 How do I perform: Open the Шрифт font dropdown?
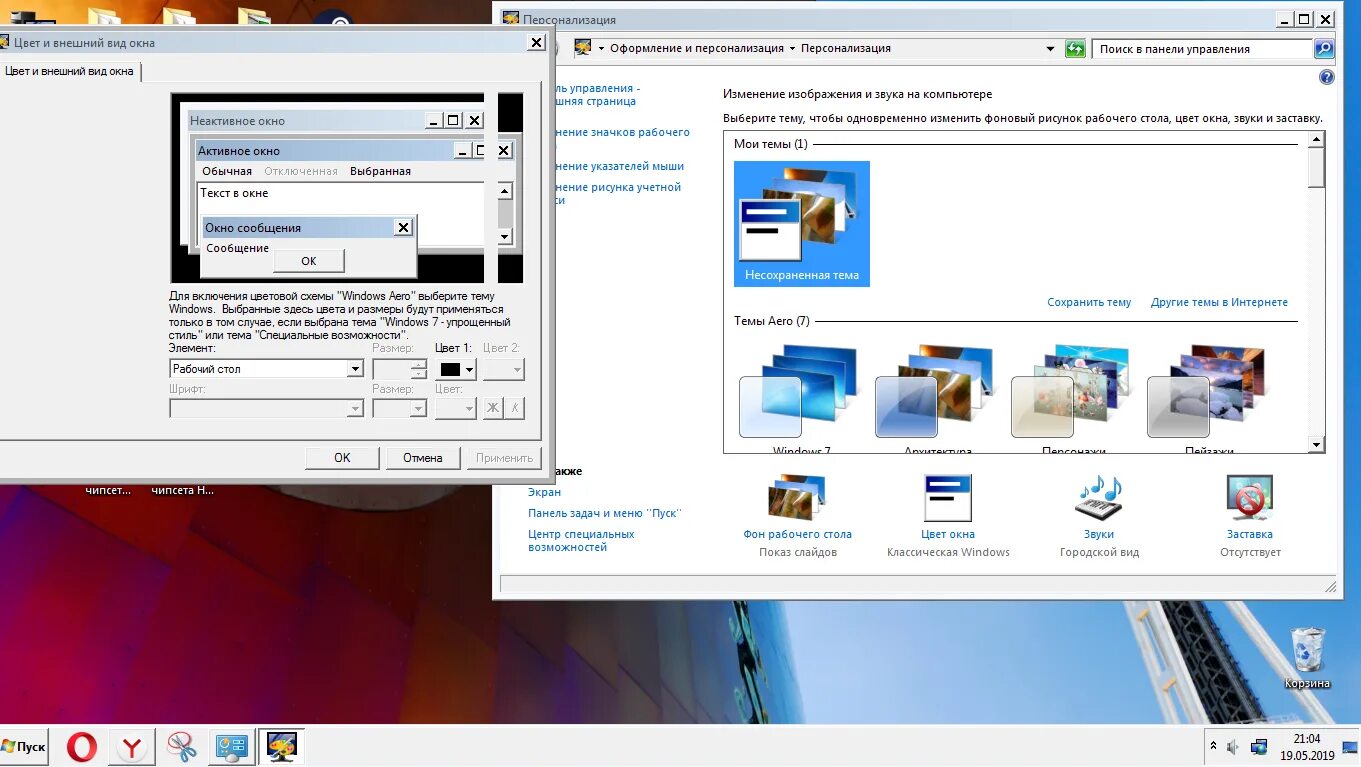click(x=266, y=408)
